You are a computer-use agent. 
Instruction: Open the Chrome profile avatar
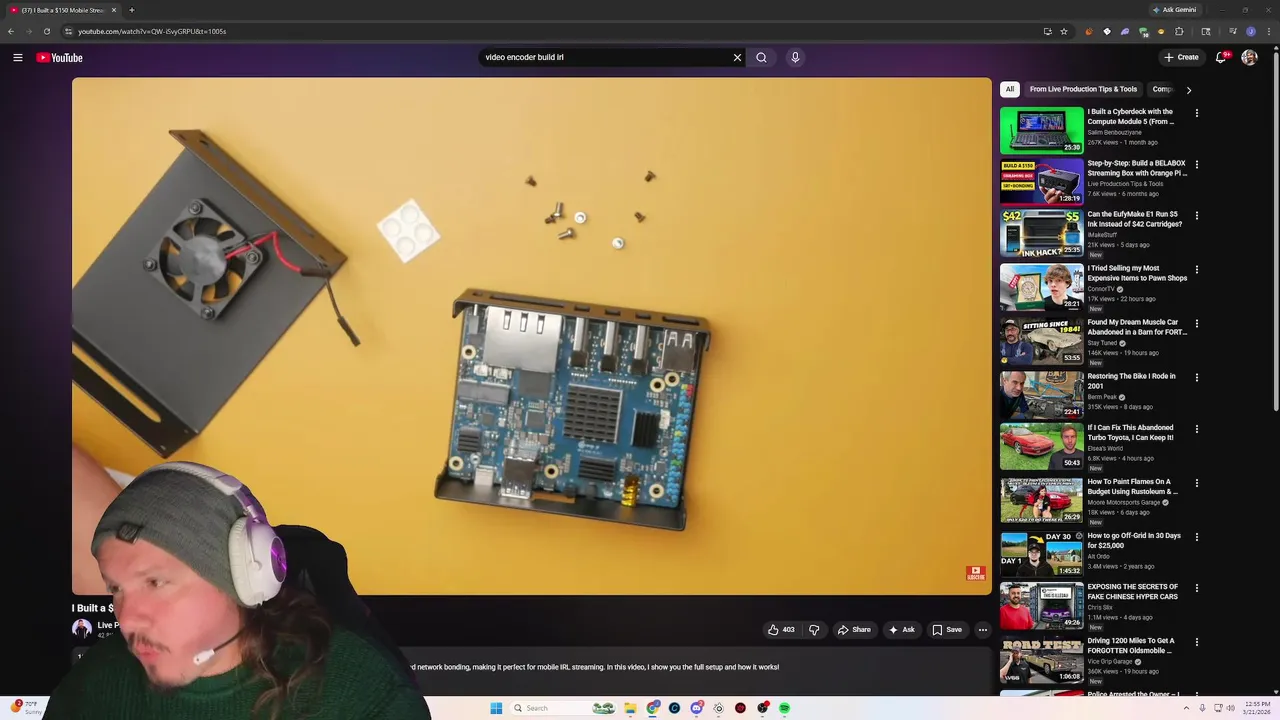[x=1250, y=31]
